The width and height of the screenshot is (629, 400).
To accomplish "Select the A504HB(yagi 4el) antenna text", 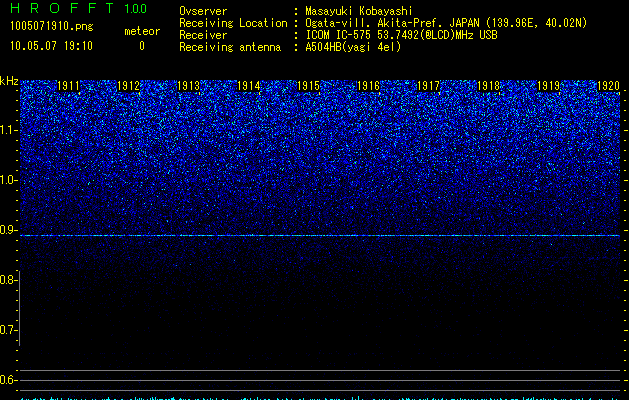I will click(353, 47).
